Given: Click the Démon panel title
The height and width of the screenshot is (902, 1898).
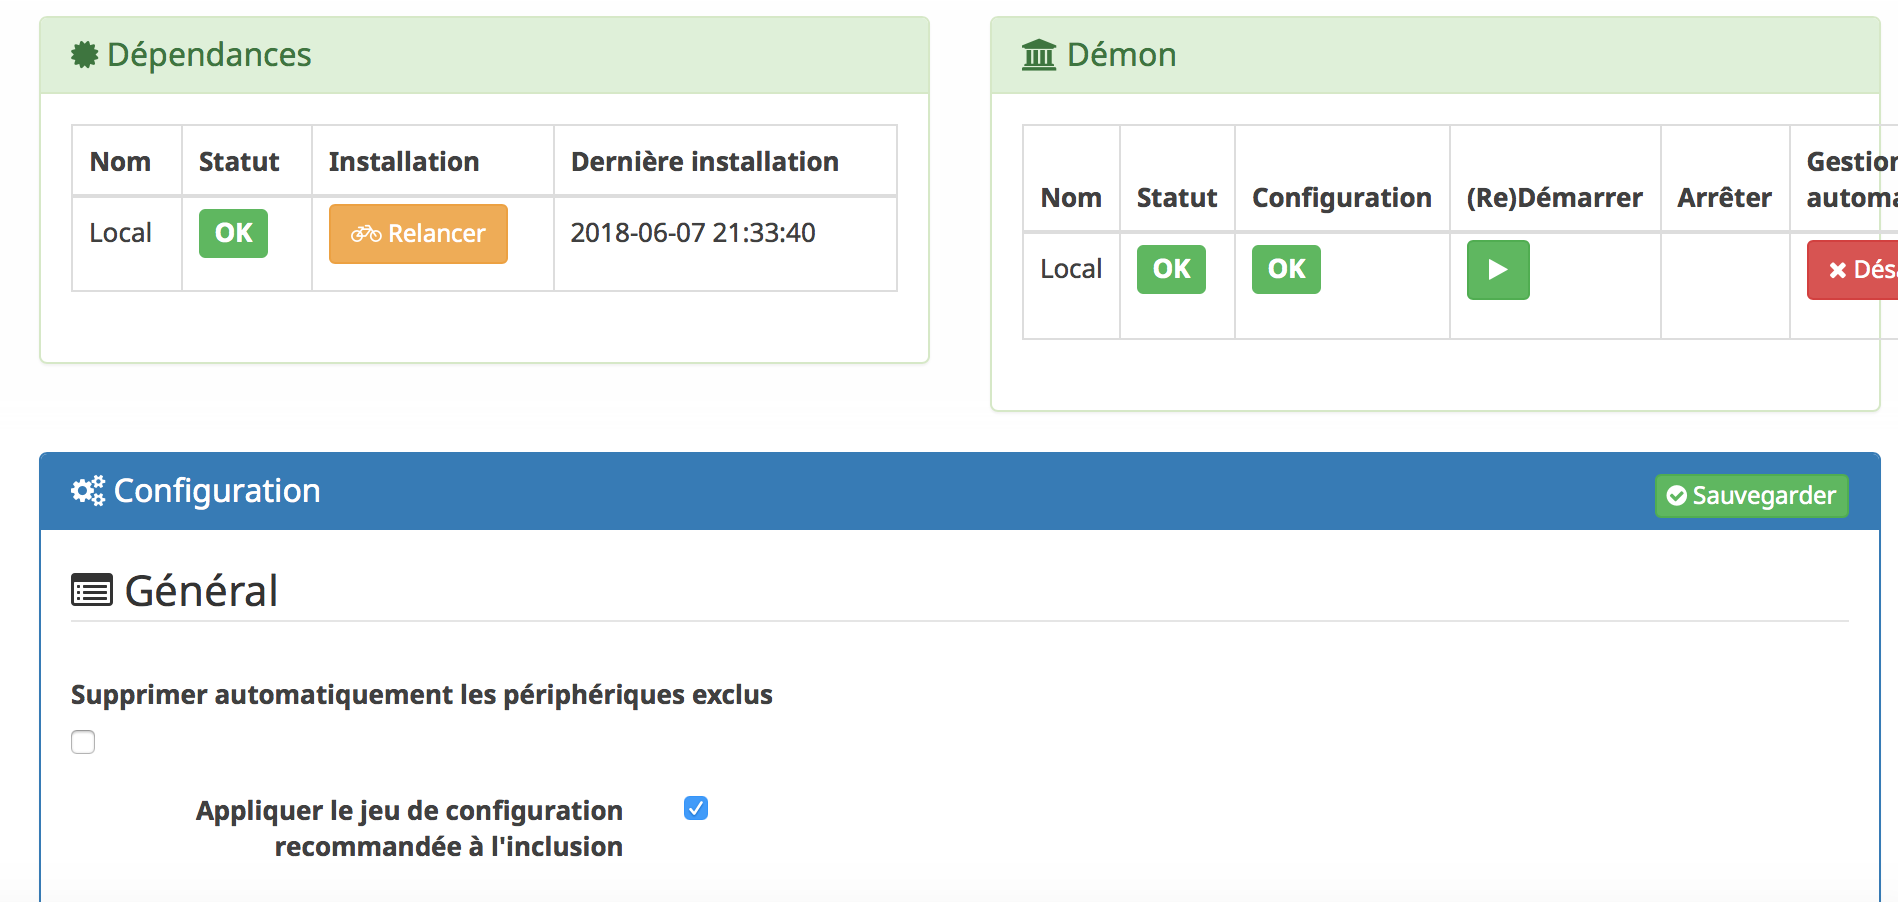Looking at the screenshot, I should click(x=1121, y=55).
